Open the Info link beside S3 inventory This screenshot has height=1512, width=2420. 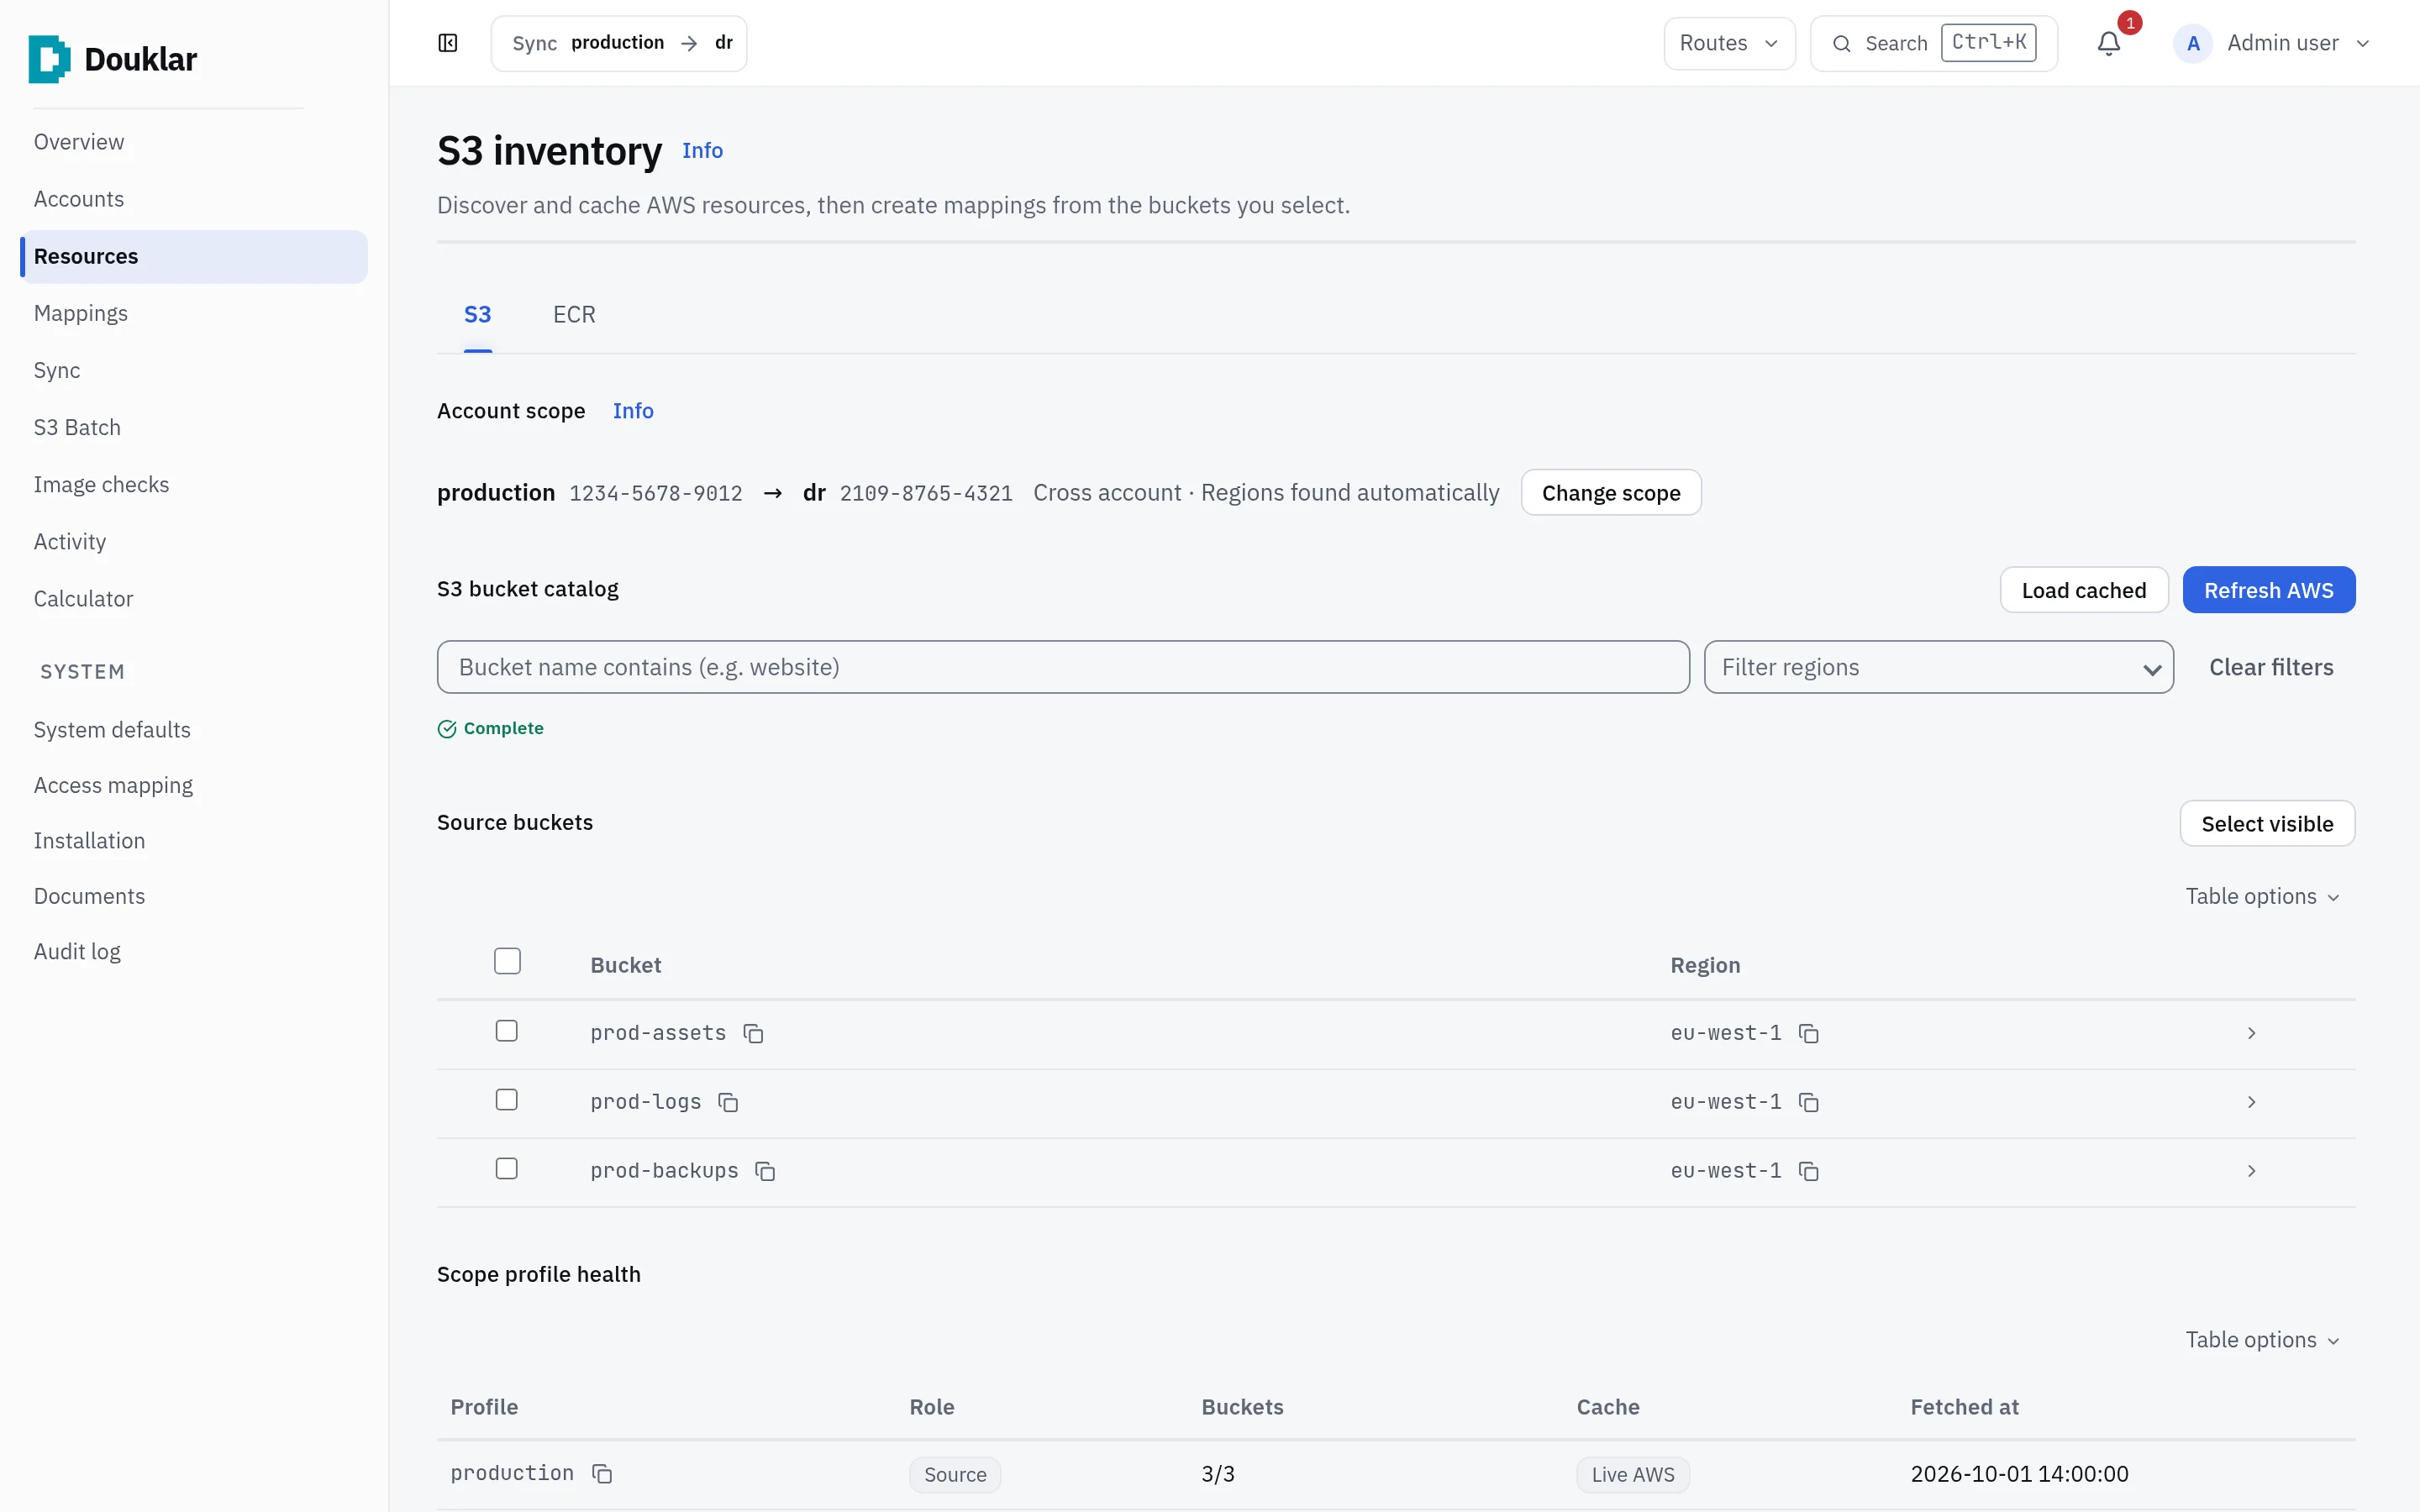(x=702, y=150)
